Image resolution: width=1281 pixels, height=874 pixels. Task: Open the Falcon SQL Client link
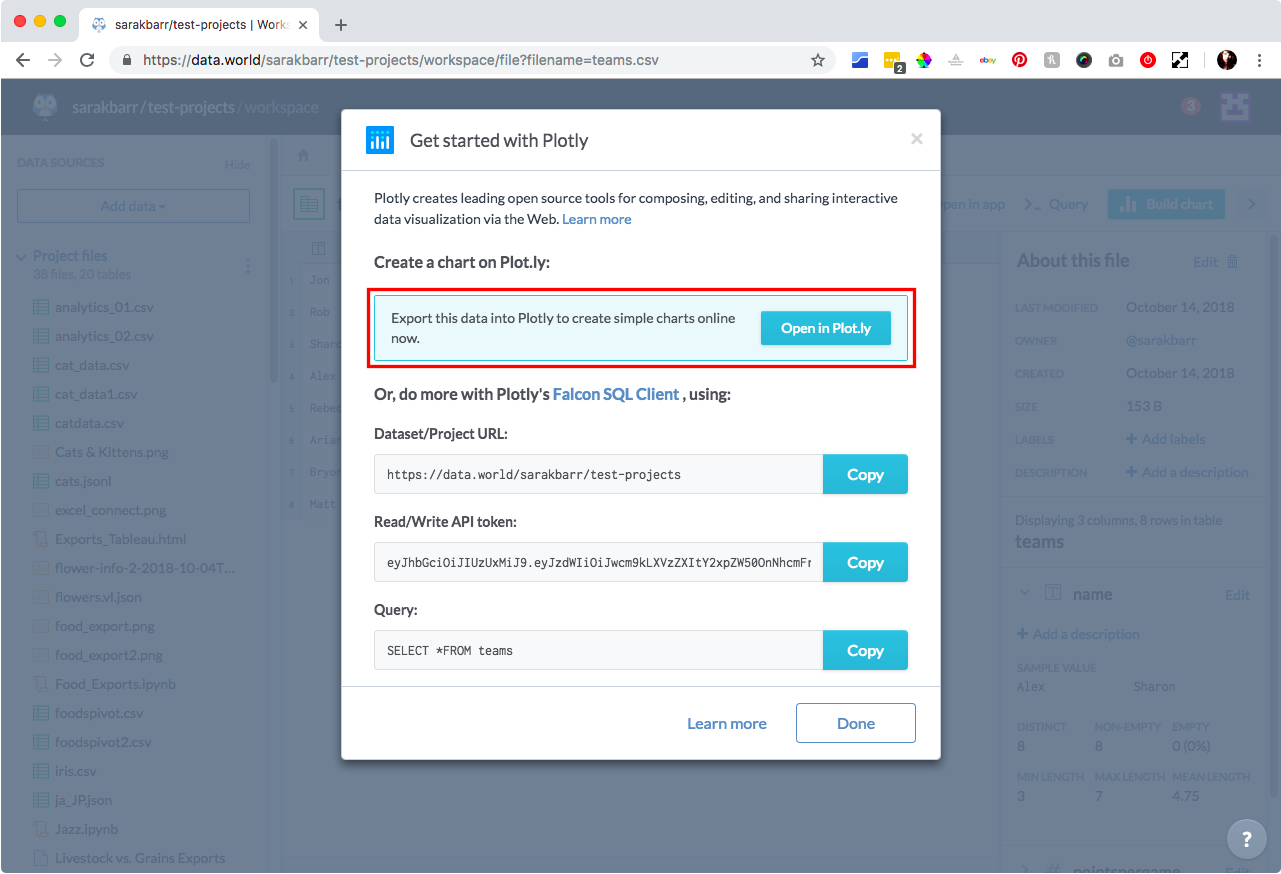(x=616, y=394)
